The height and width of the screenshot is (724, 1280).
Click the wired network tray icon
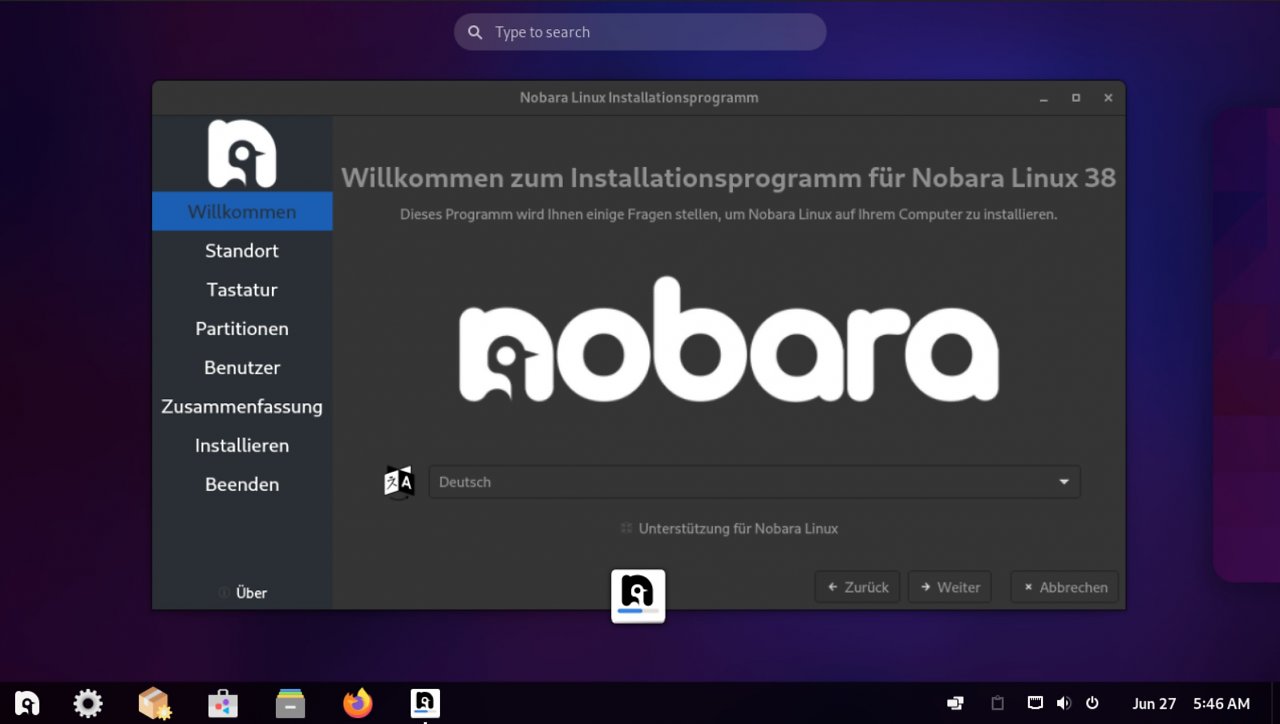[x=1035, y=703]
